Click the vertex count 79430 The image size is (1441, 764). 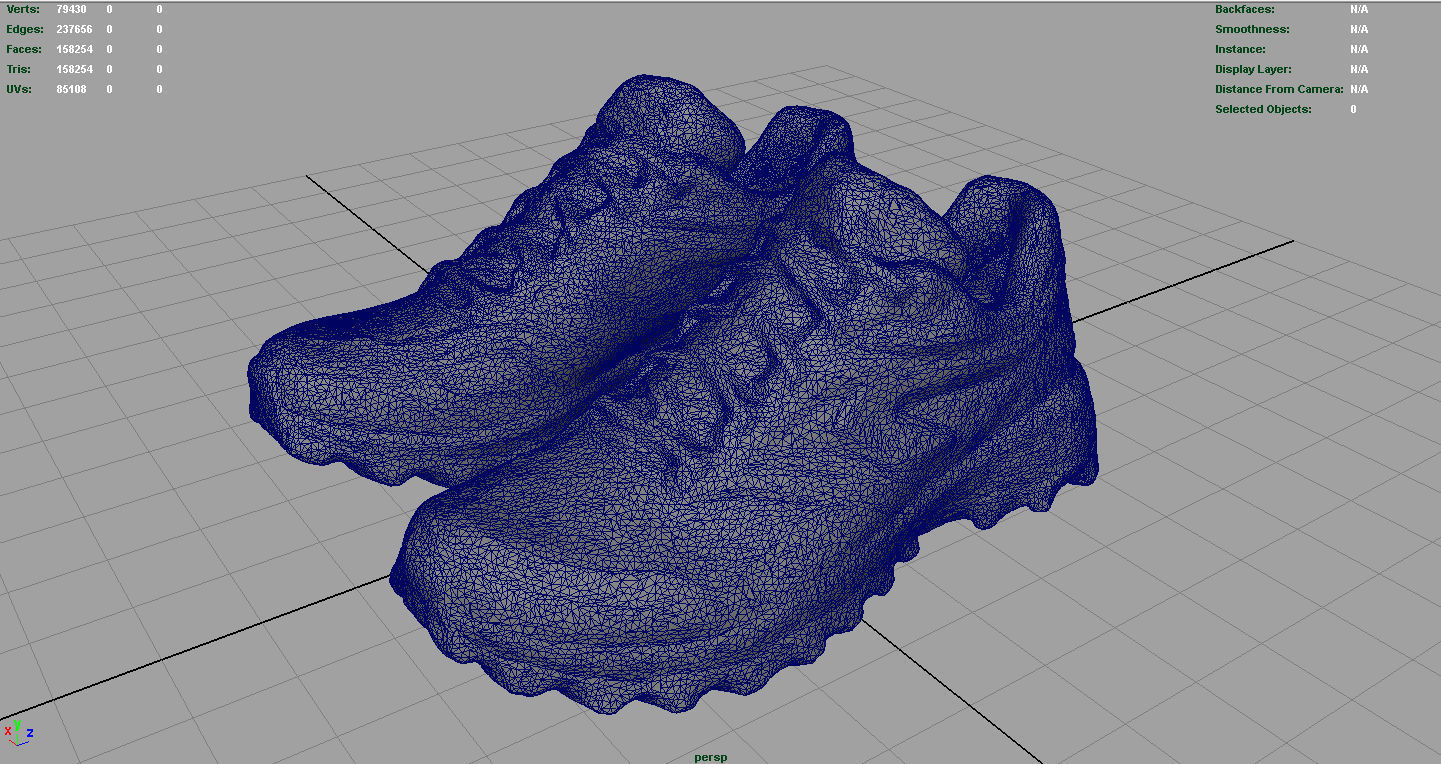coord(71,9)
